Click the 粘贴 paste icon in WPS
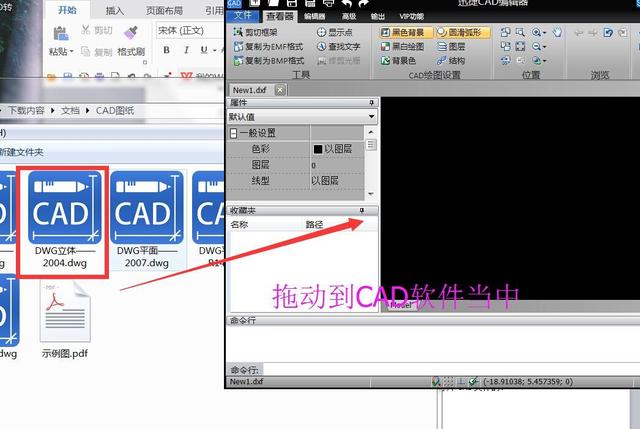 [x=61, y=33]
